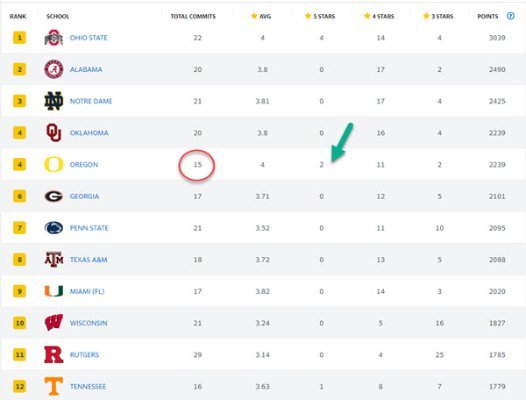Open the Tennessee school link
Image resolution: width=526 pixels, height=400 pixels.
pos(88,386)
